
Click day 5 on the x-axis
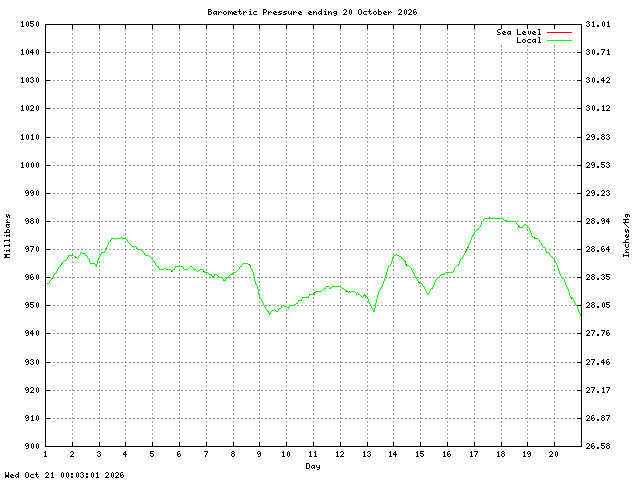coord(152,454)
